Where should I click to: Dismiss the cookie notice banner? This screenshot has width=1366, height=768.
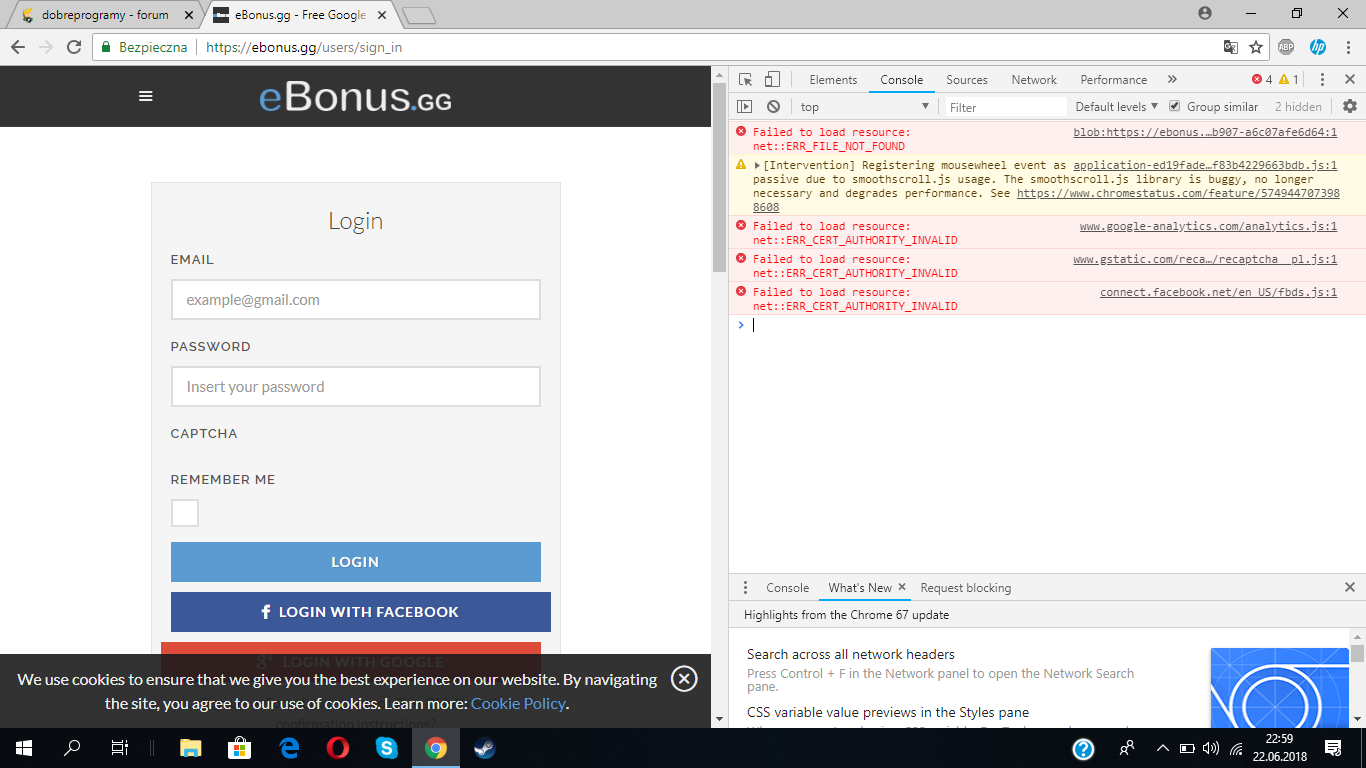(684, 679)
